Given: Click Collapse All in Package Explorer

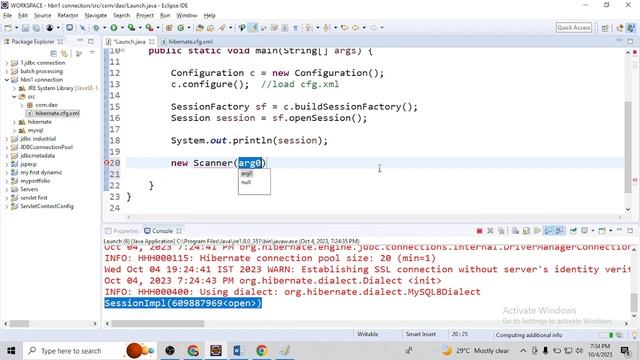Looking at the screenshot, I should (x=53, y=53).
